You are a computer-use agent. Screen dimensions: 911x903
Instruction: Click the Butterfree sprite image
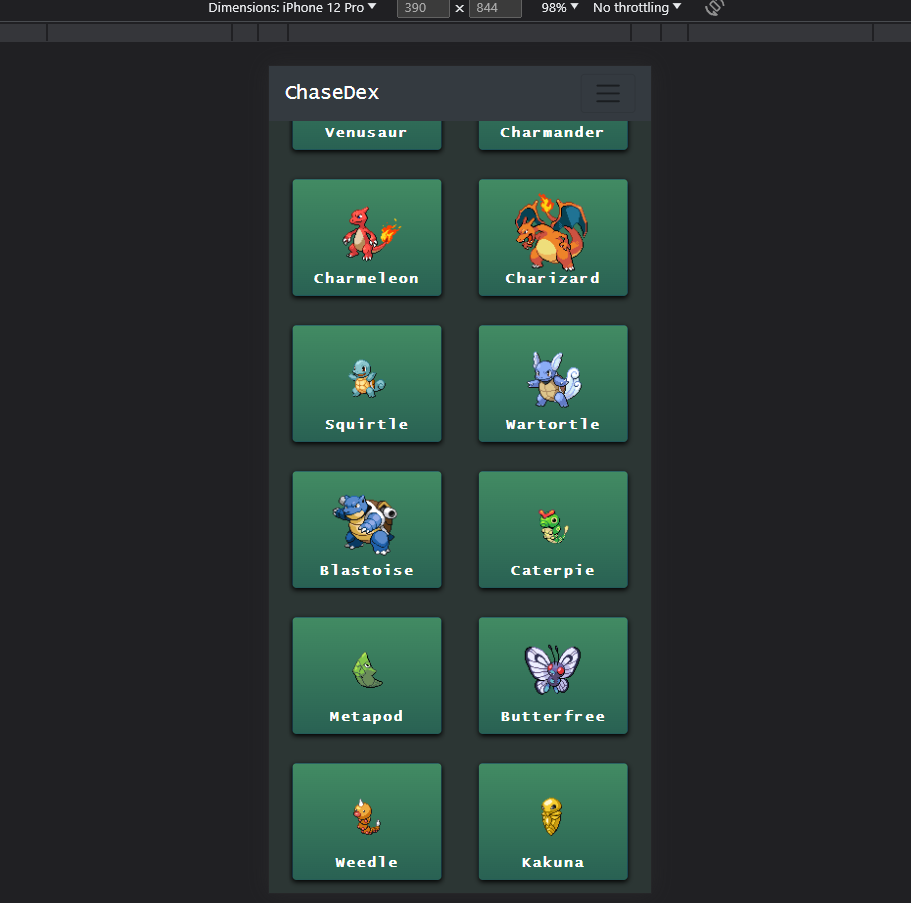click(553, 668)
